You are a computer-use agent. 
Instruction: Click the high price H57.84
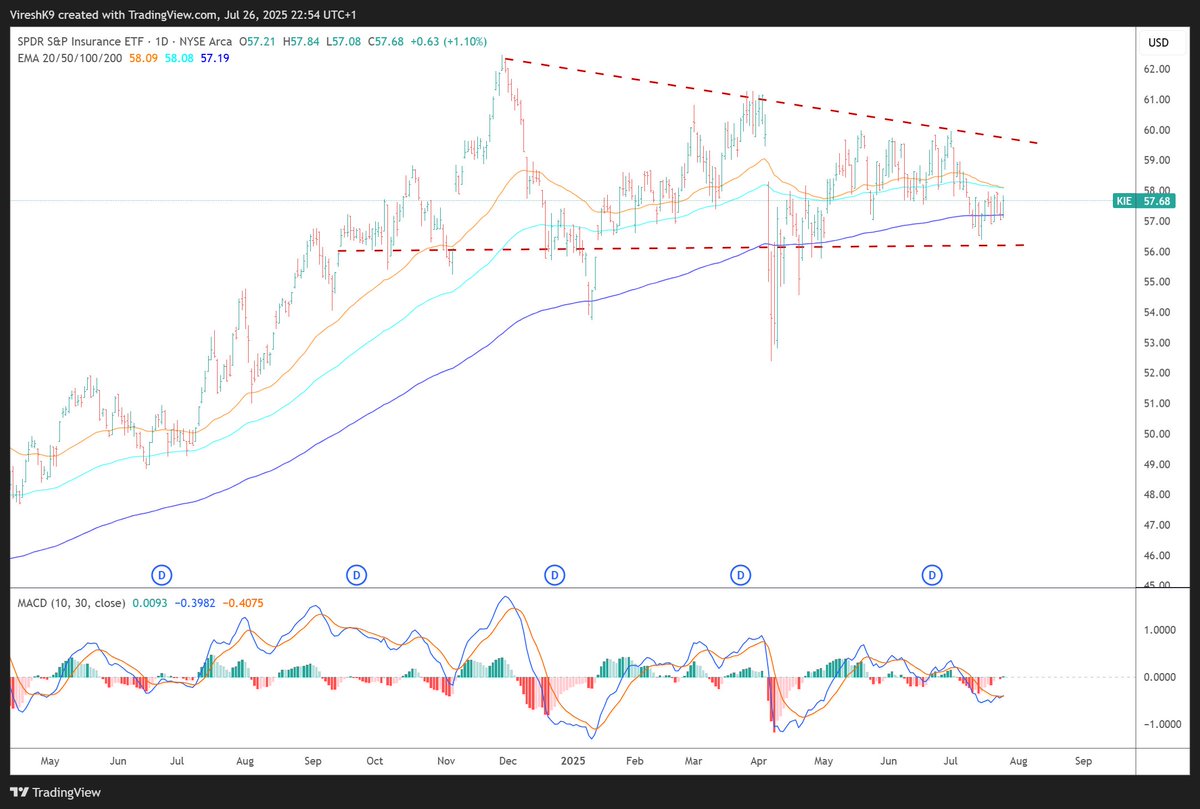click(x=301, y=42)
